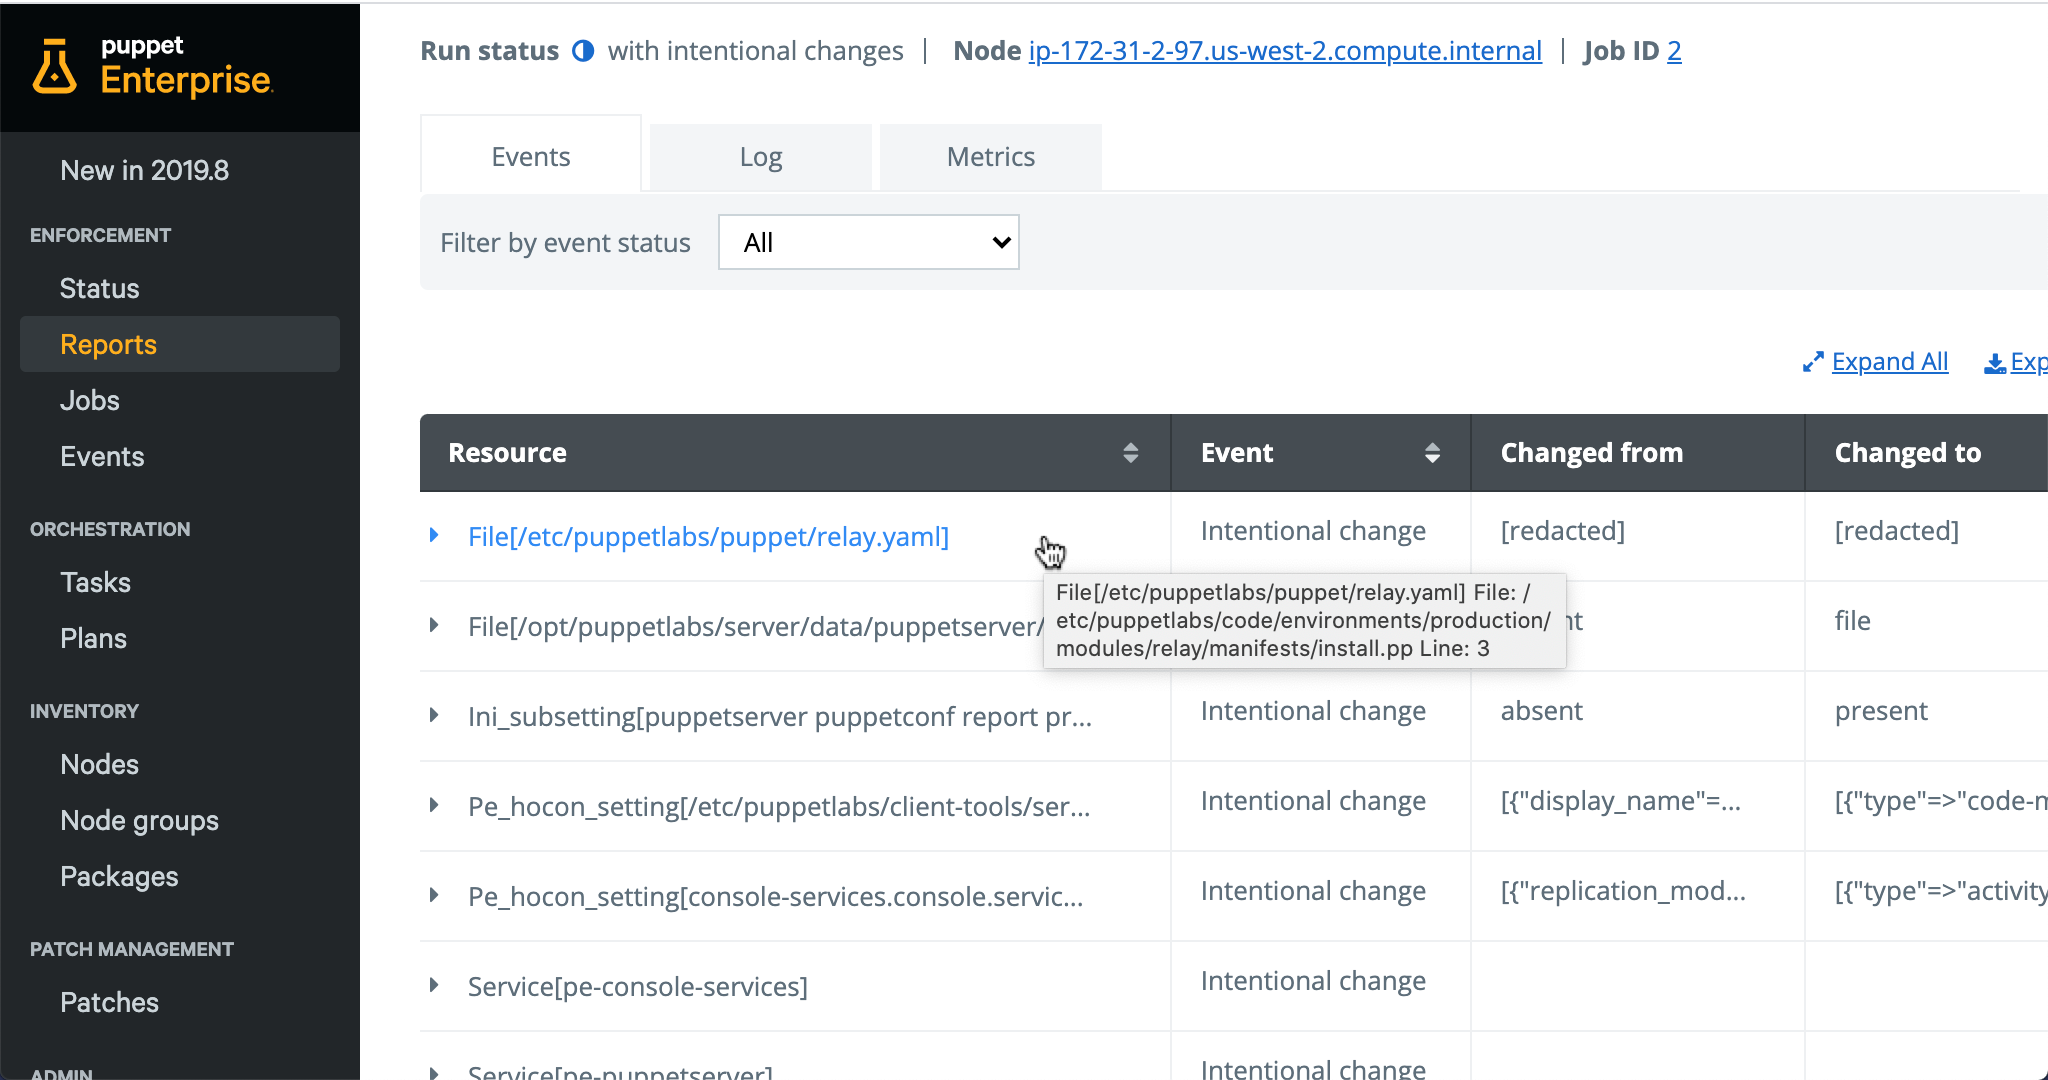
Task: Expand the relay.yaml file resource row
Action: click(x=434, y=535)
